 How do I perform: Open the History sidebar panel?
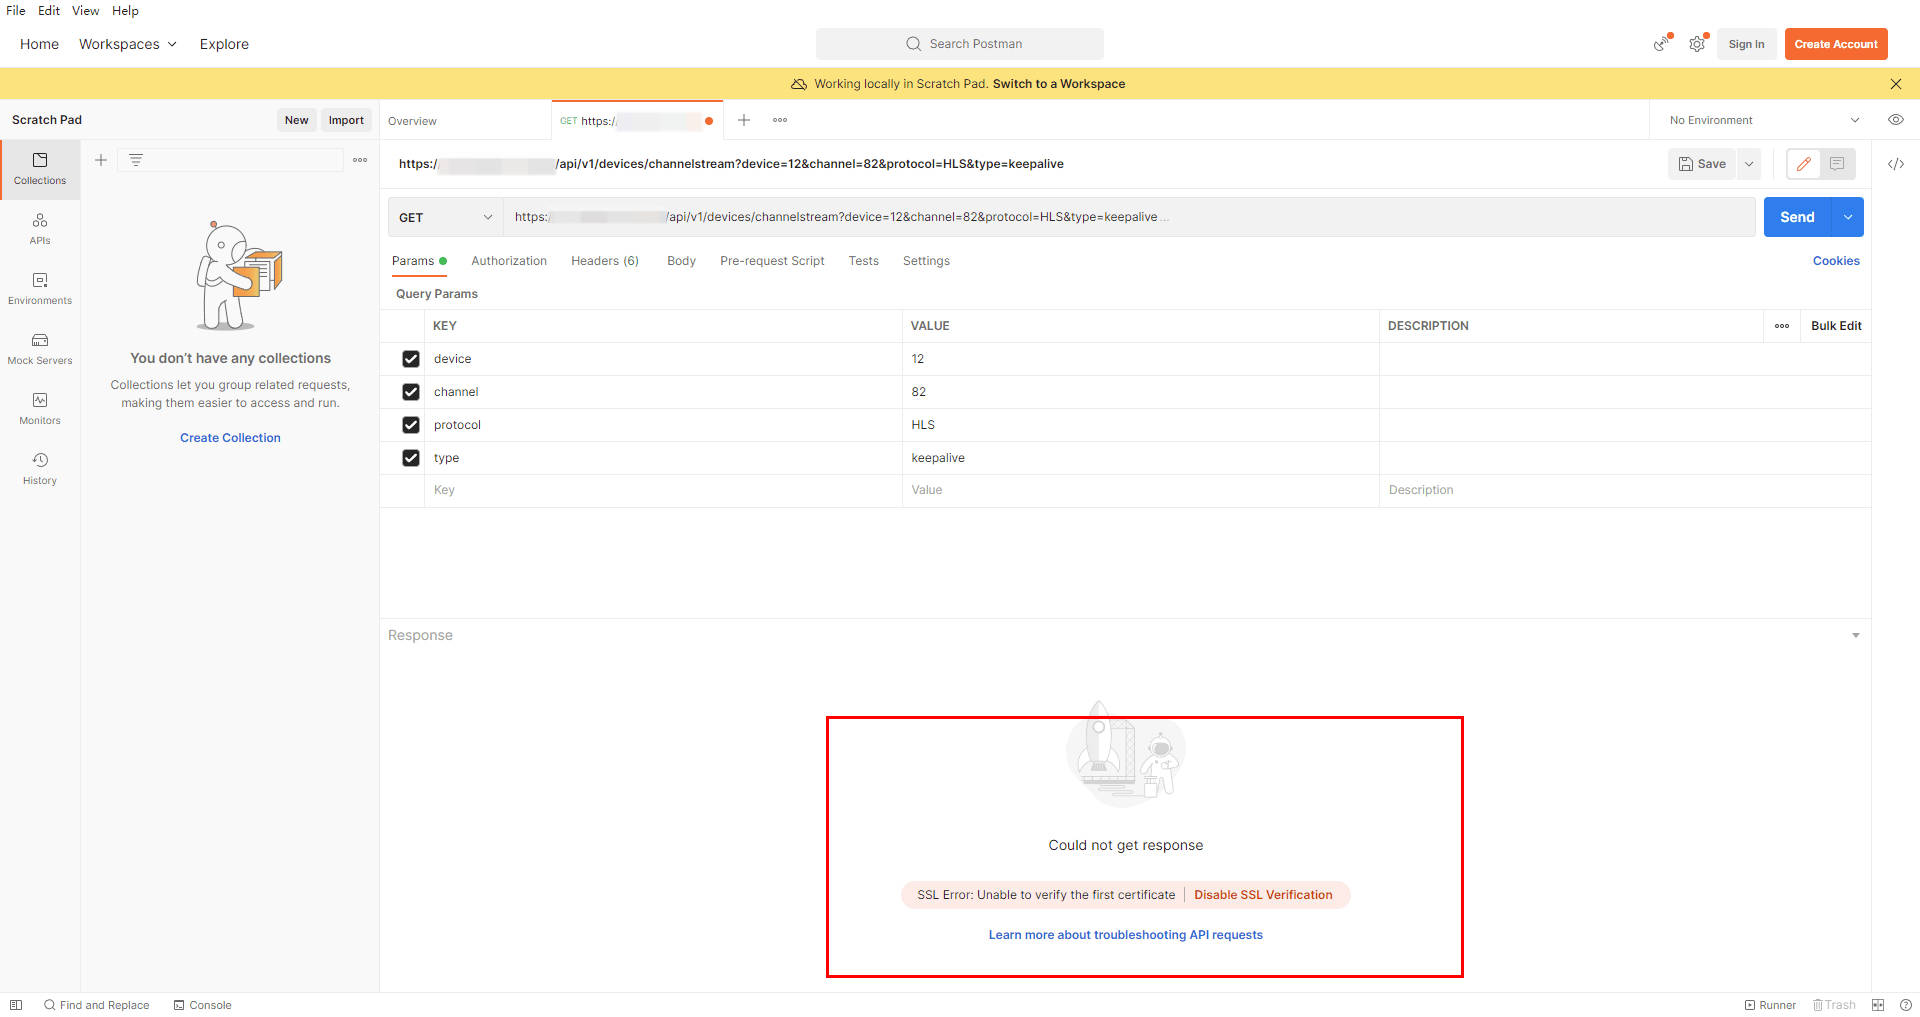point(40,469)
